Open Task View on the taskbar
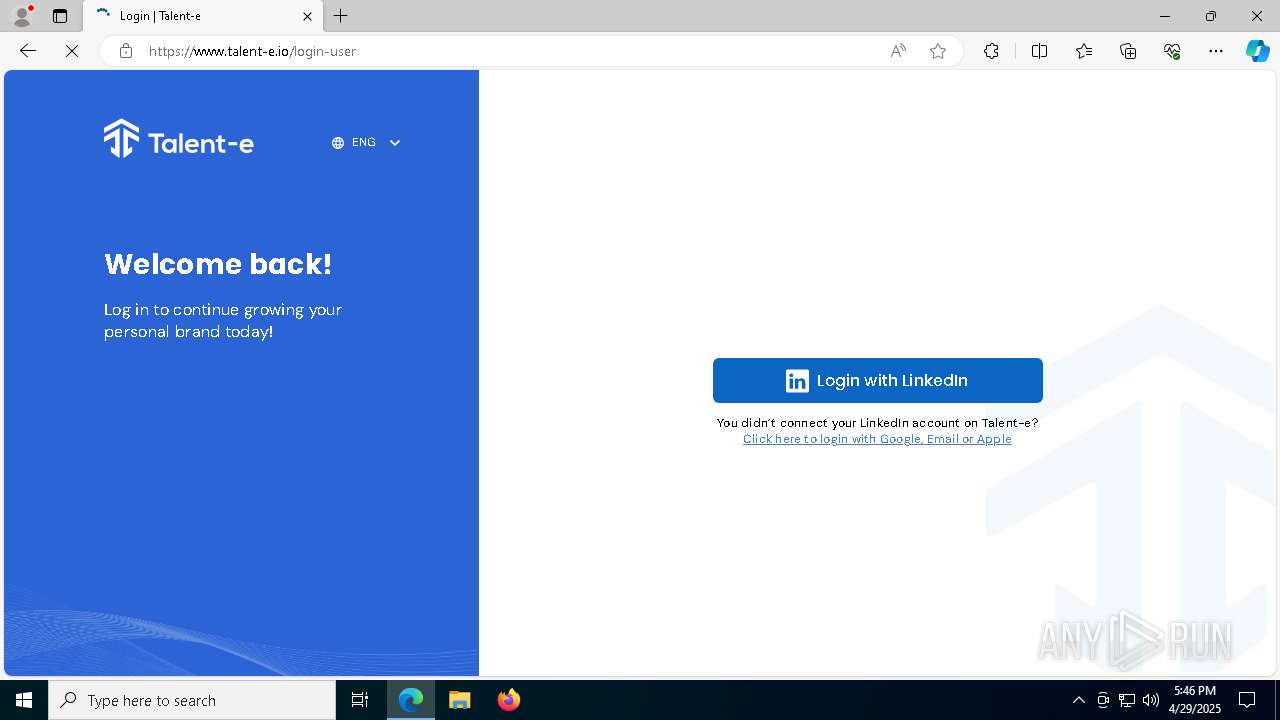 360,700
